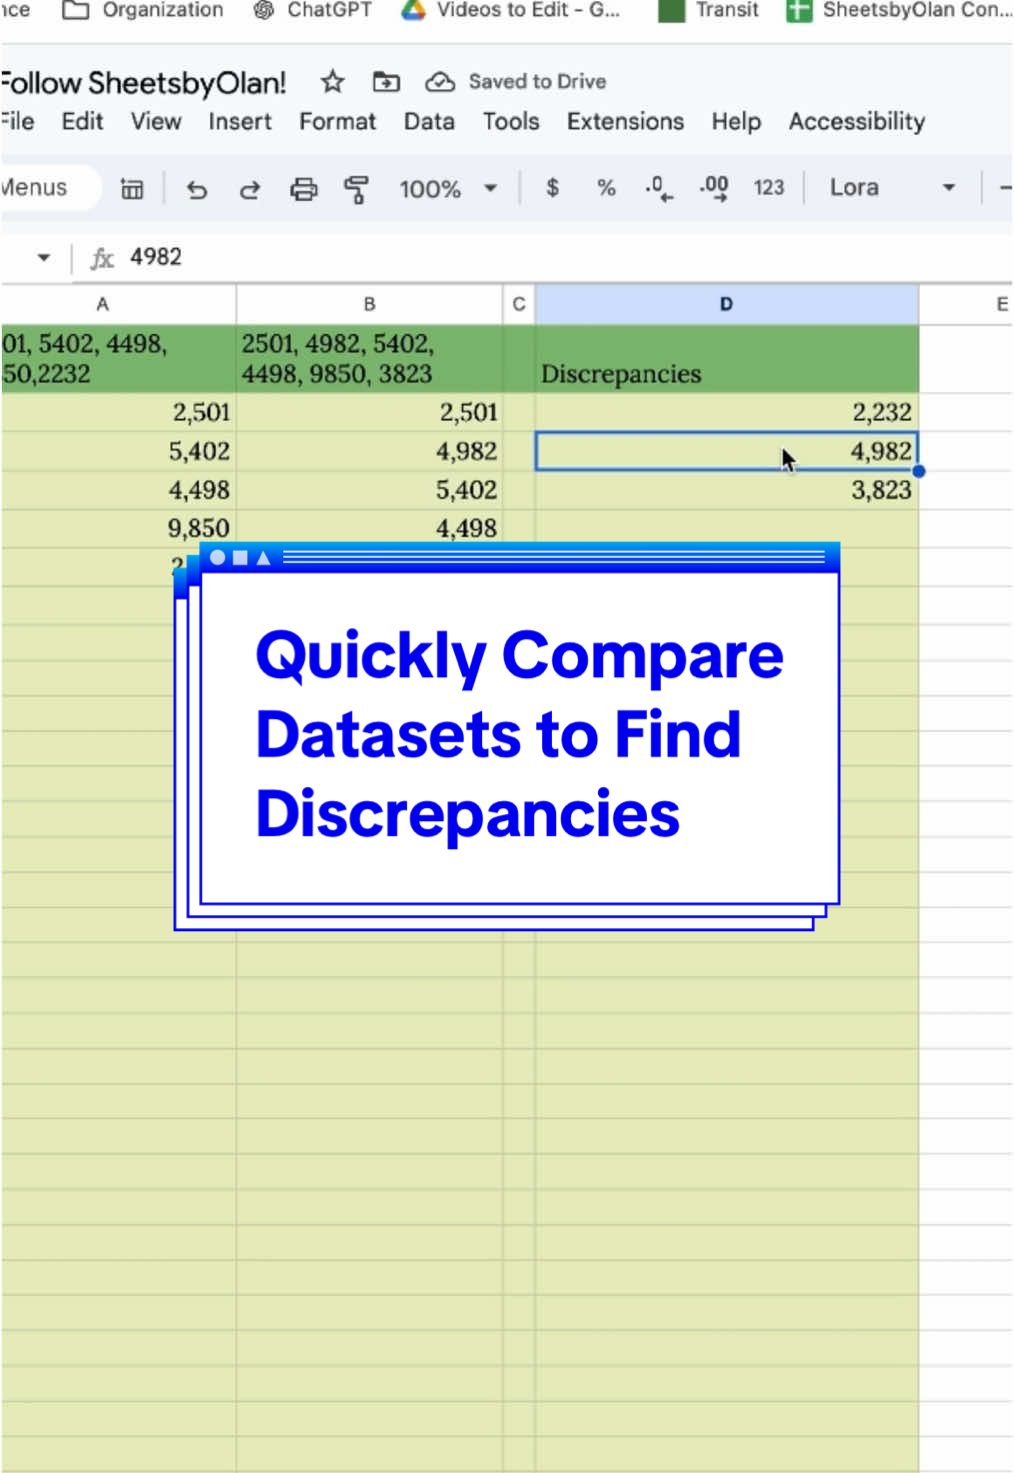Decrease decimal places of selection
Image resolution: width=1014 pixels, height=1473 pixels.
coord(657,187)
